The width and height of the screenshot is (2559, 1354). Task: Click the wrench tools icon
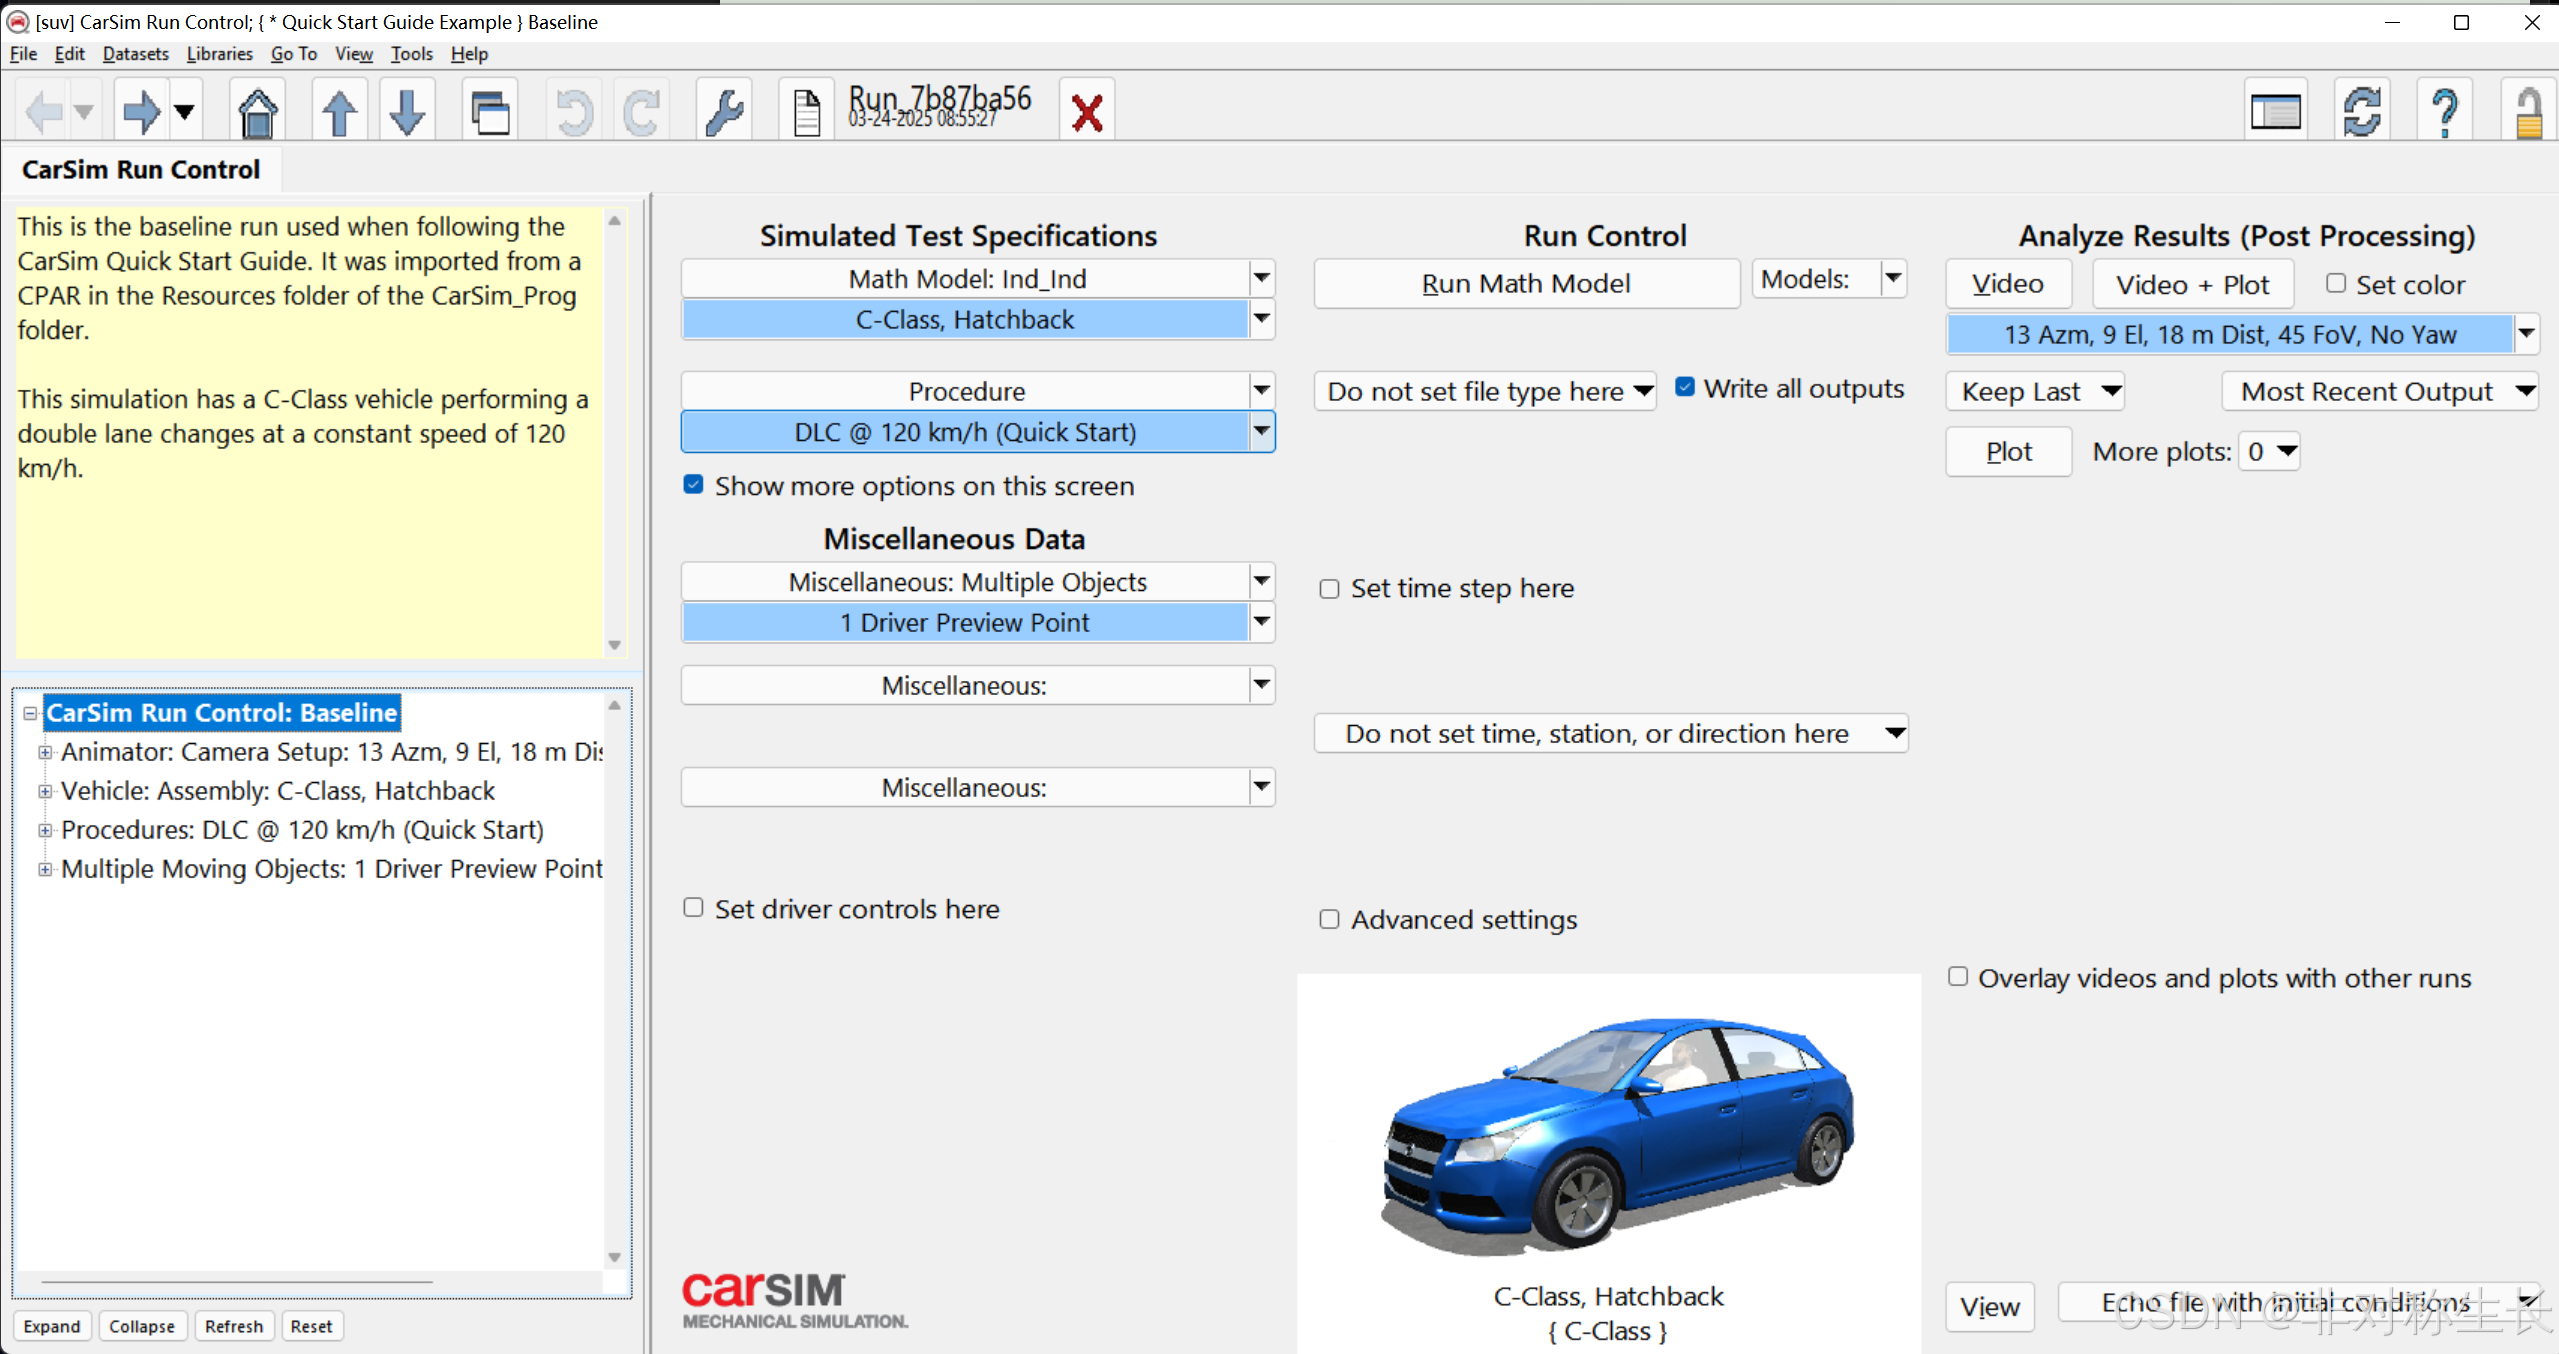(x=723, y=110)
